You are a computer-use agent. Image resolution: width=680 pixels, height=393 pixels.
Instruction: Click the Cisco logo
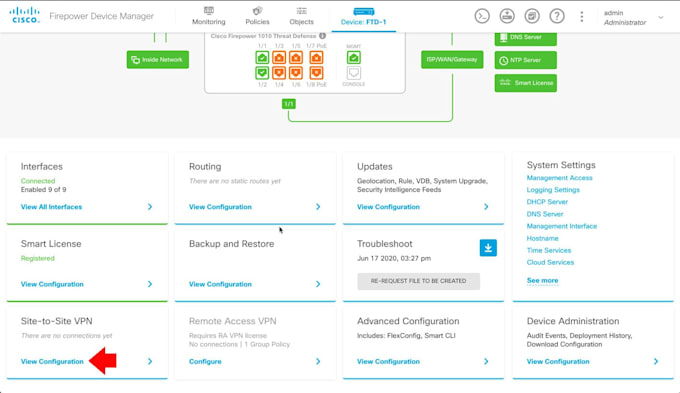click(x=24, y=15)
